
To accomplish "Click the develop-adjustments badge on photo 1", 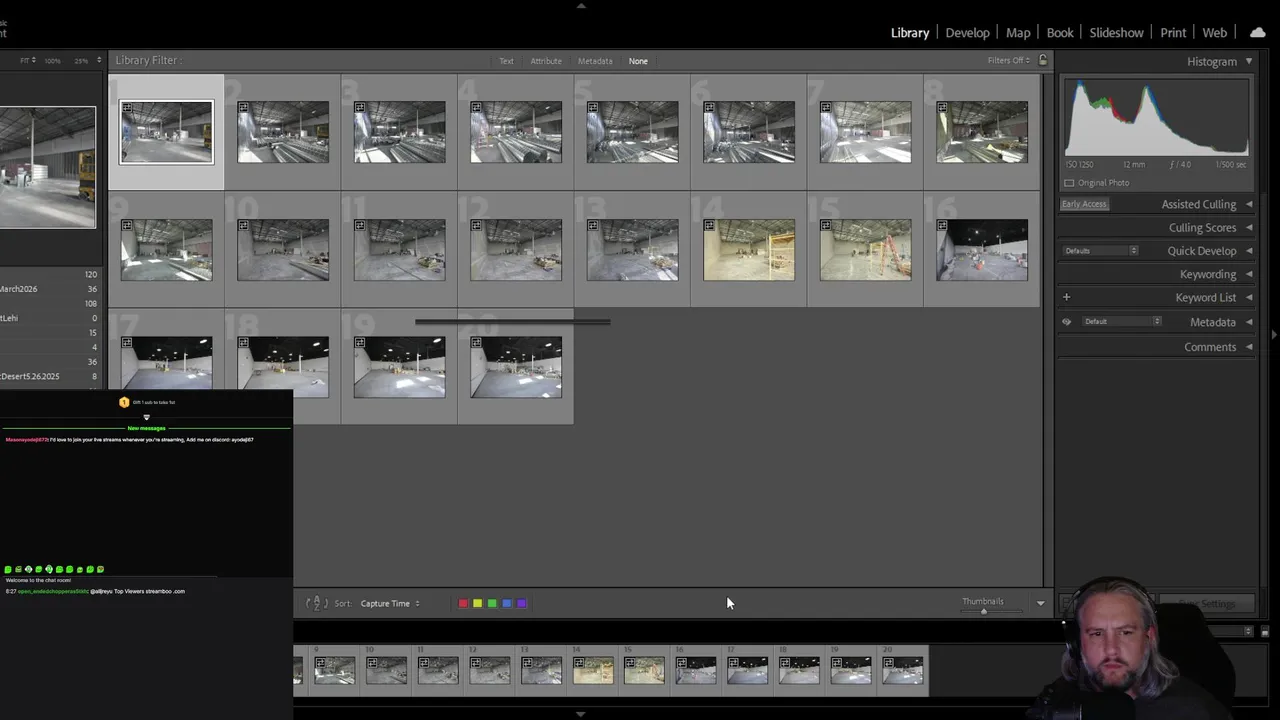I will point(127,108).
